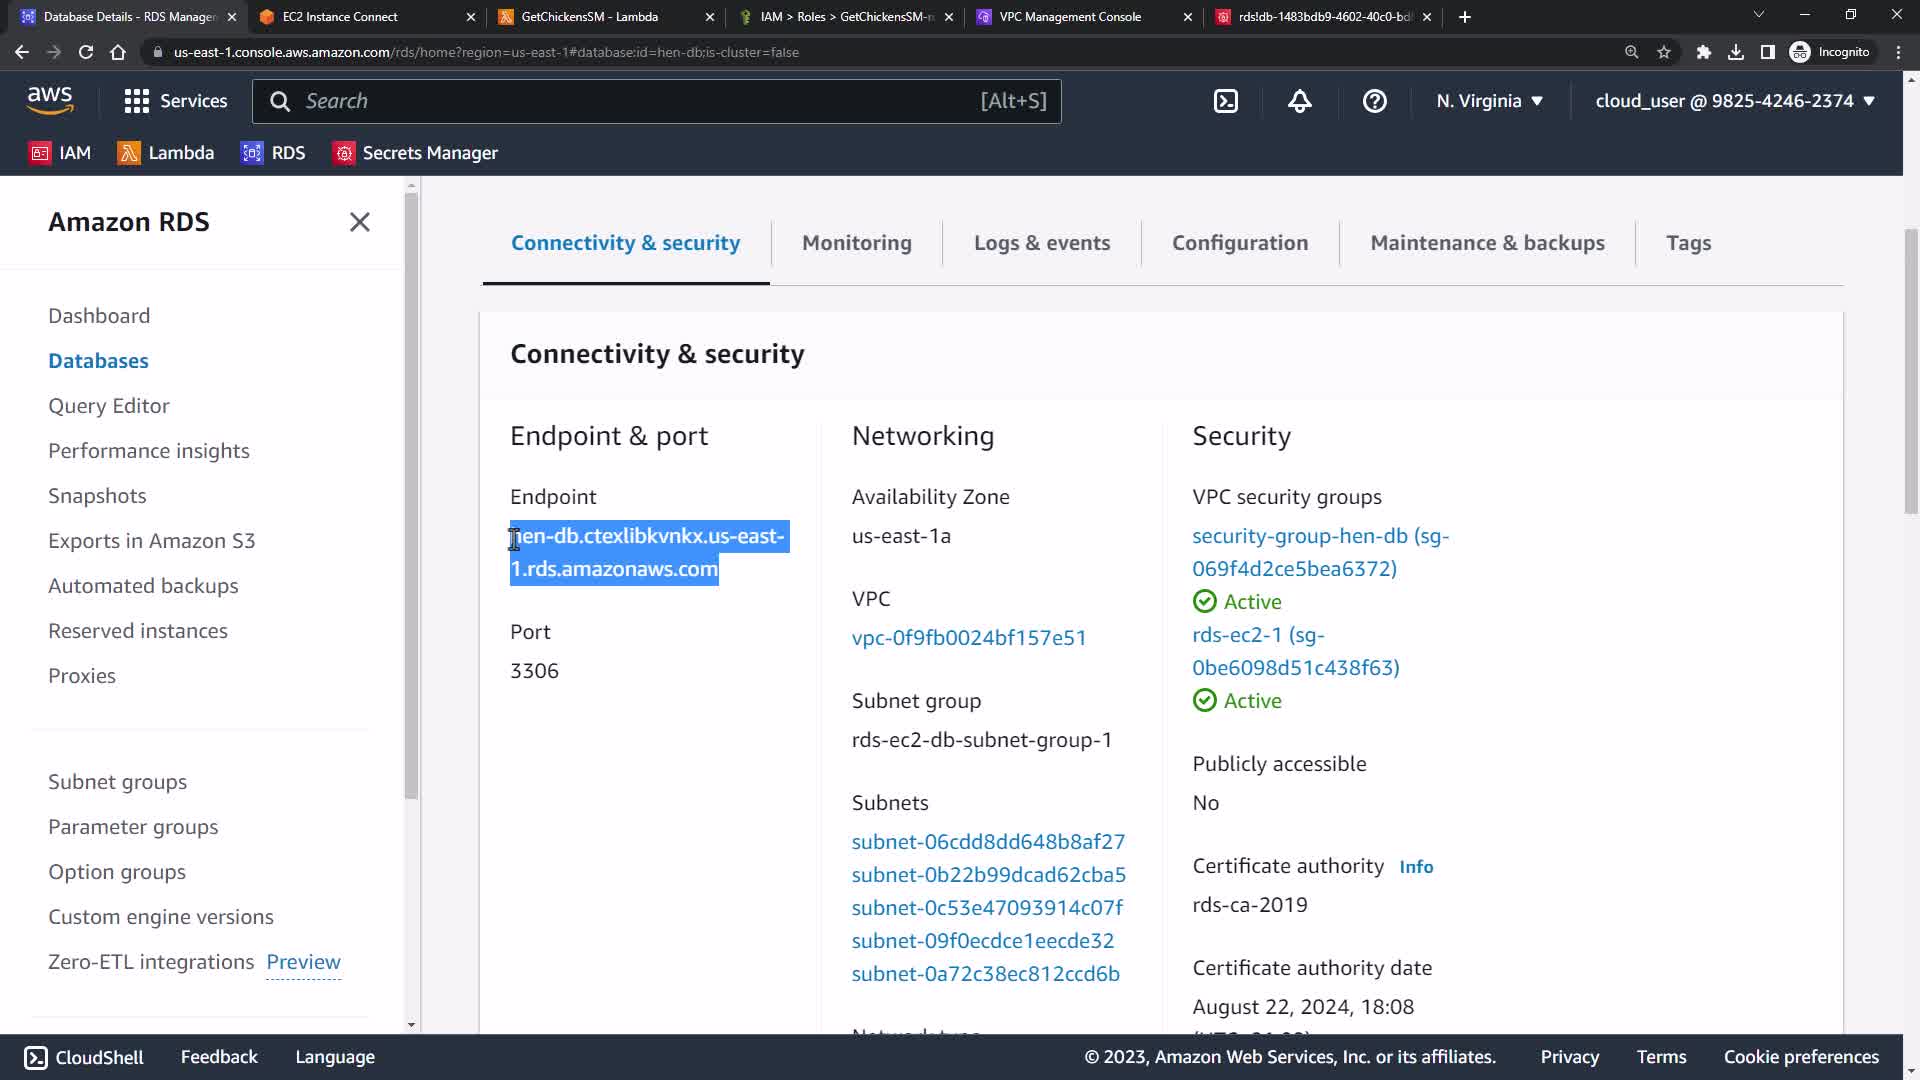
Task: Click the notifications bell icon
Action: [x=1299, y=101]
